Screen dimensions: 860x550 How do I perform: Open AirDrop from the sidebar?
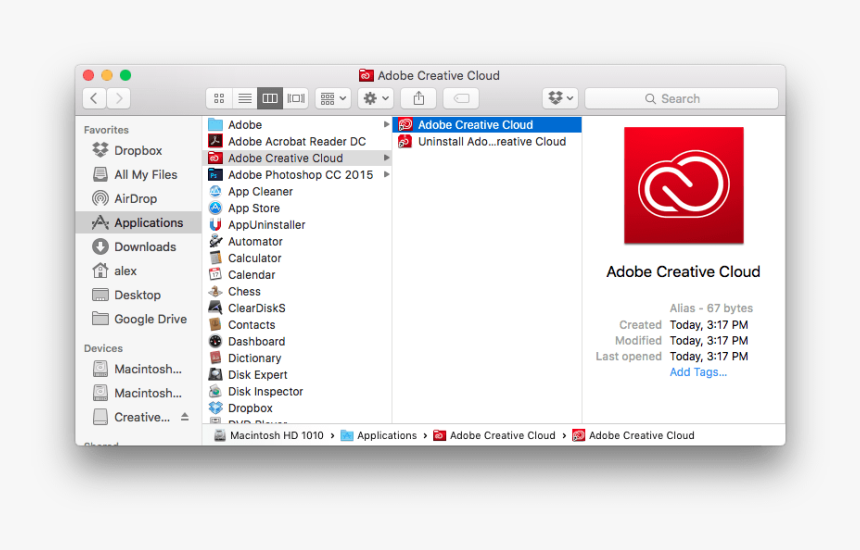(138, 199)
